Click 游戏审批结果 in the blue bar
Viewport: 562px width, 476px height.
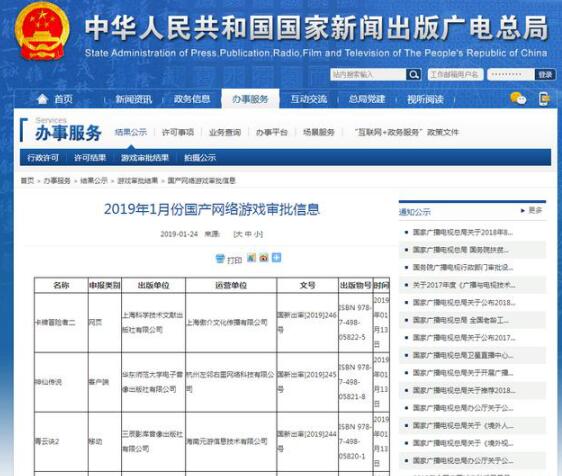point(145,158)
